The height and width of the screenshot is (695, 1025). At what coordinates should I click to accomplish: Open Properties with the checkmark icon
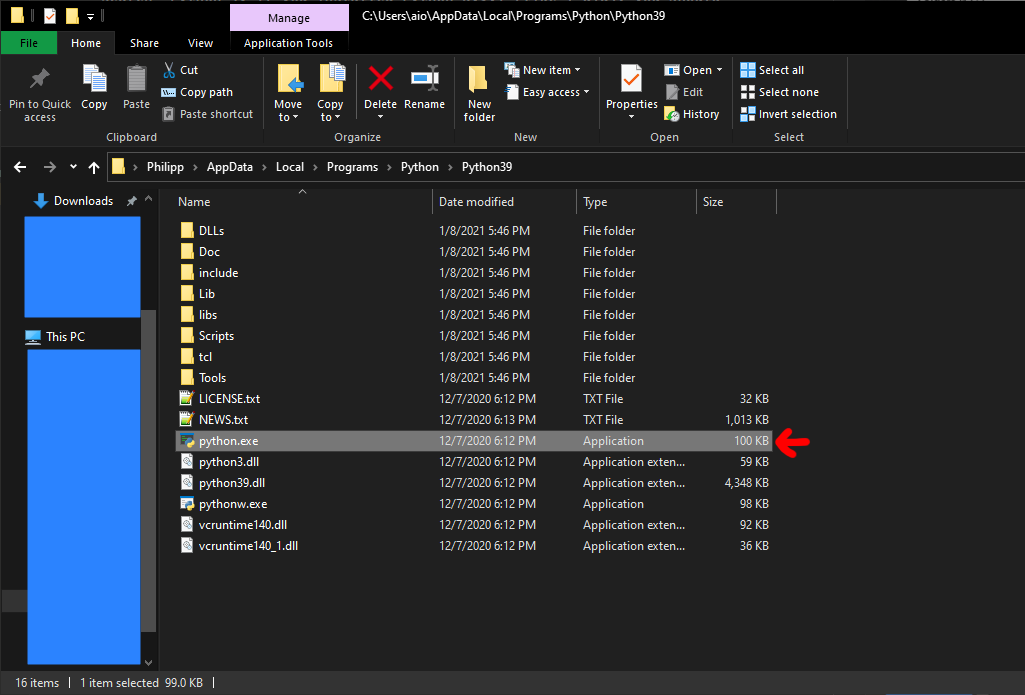[x=631, y=80]
